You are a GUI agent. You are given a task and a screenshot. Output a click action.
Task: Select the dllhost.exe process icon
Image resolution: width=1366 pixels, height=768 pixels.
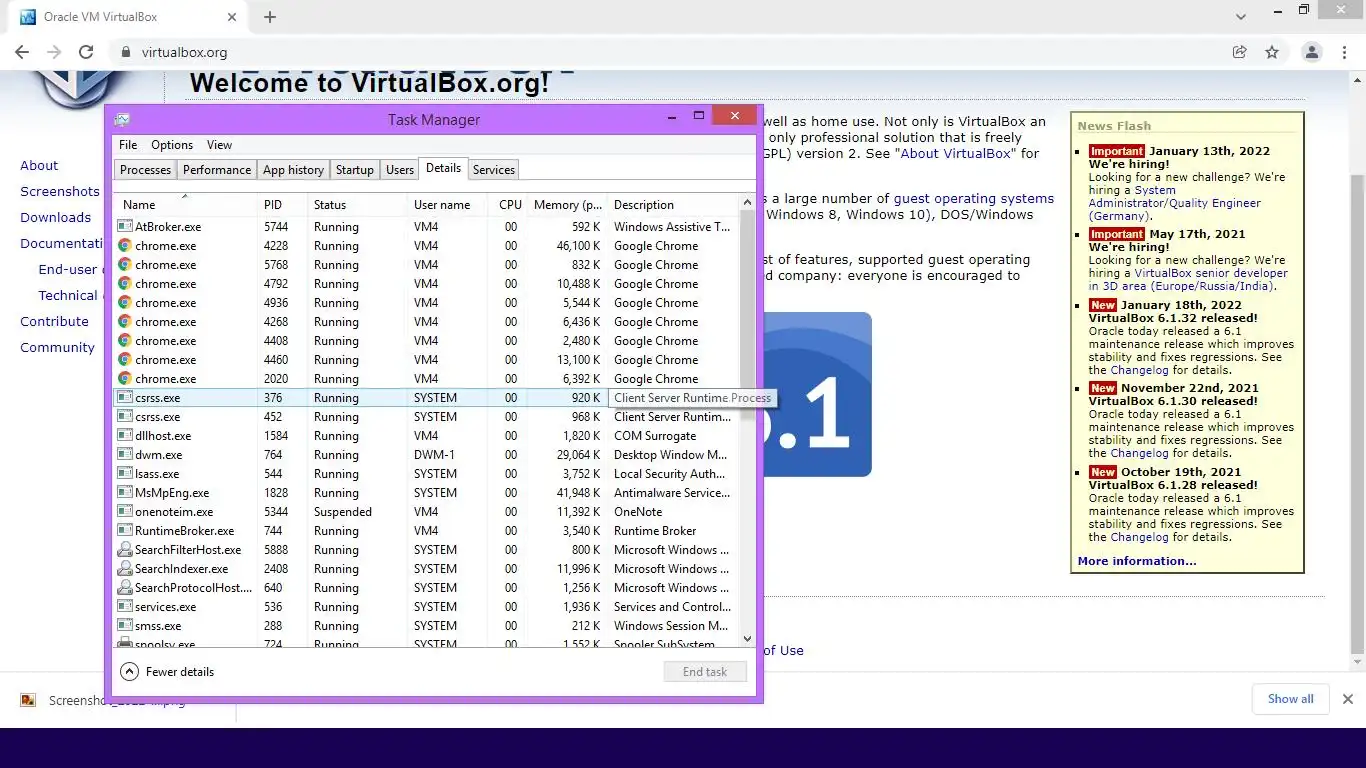125,436
